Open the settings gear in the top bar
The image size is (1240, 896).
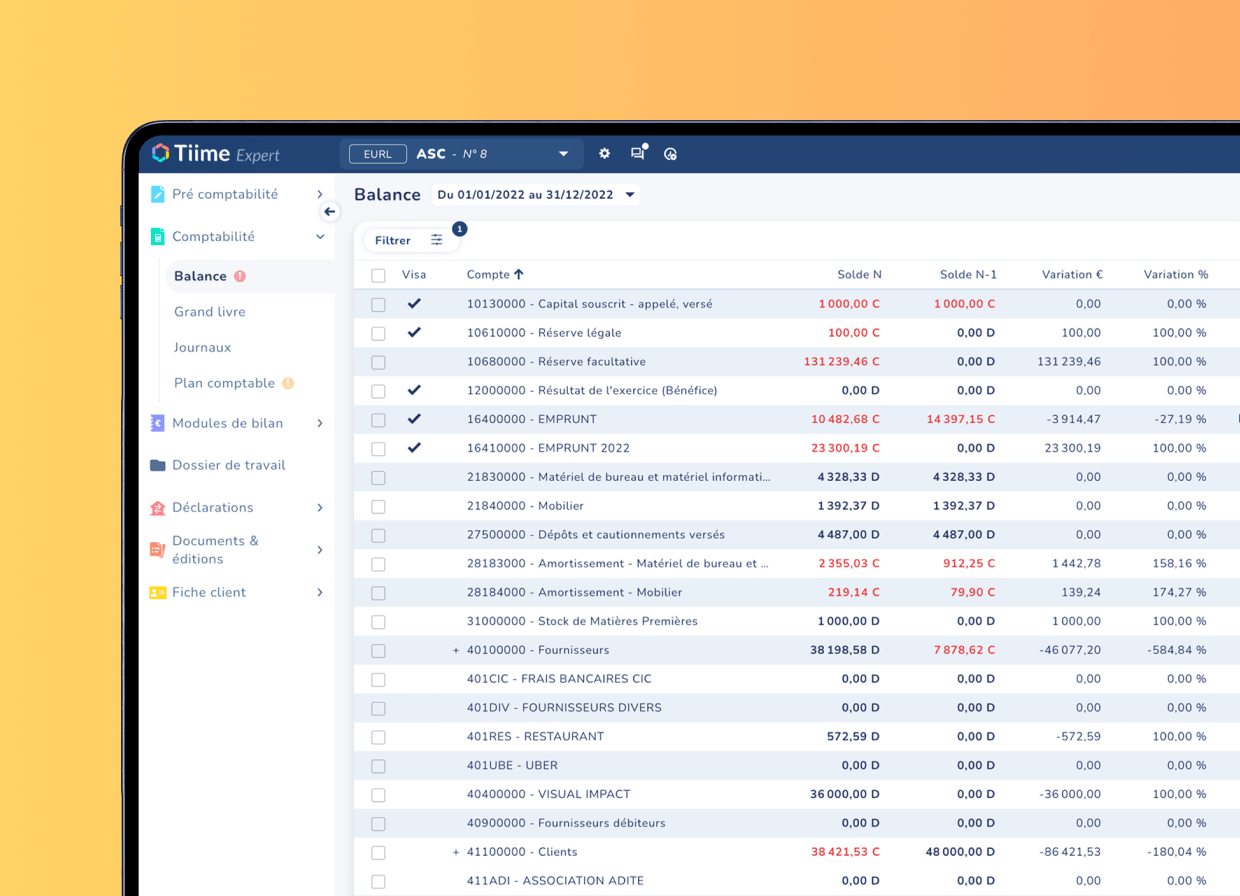point(604,154)
